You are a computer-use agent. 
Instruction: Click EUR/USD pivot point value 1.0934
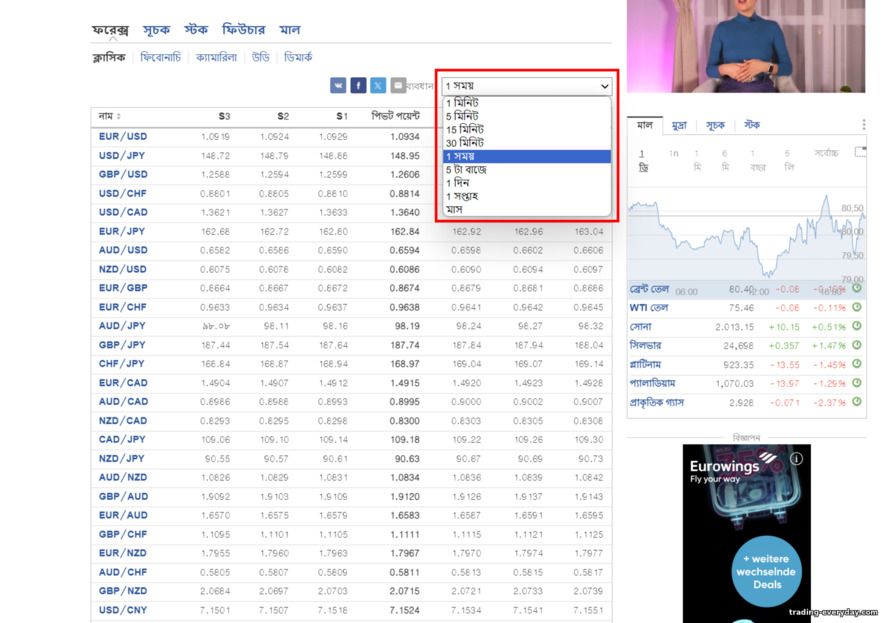point(405,136)
